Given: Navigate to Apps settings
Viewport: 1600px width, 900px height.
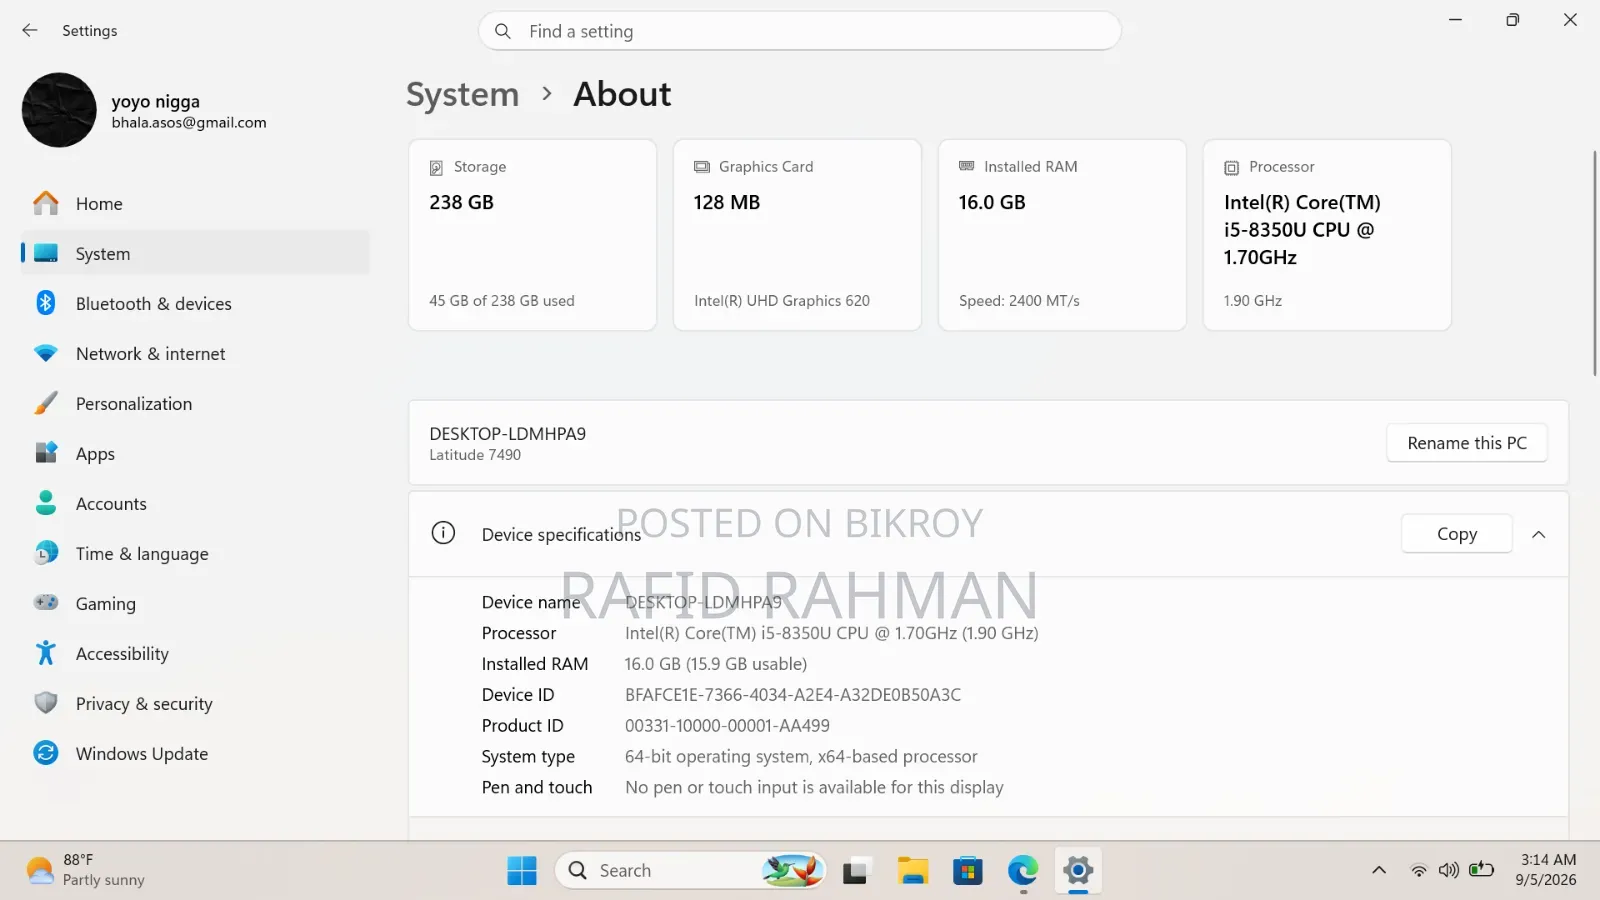Looking at the screenshot, I should [196, 453].
